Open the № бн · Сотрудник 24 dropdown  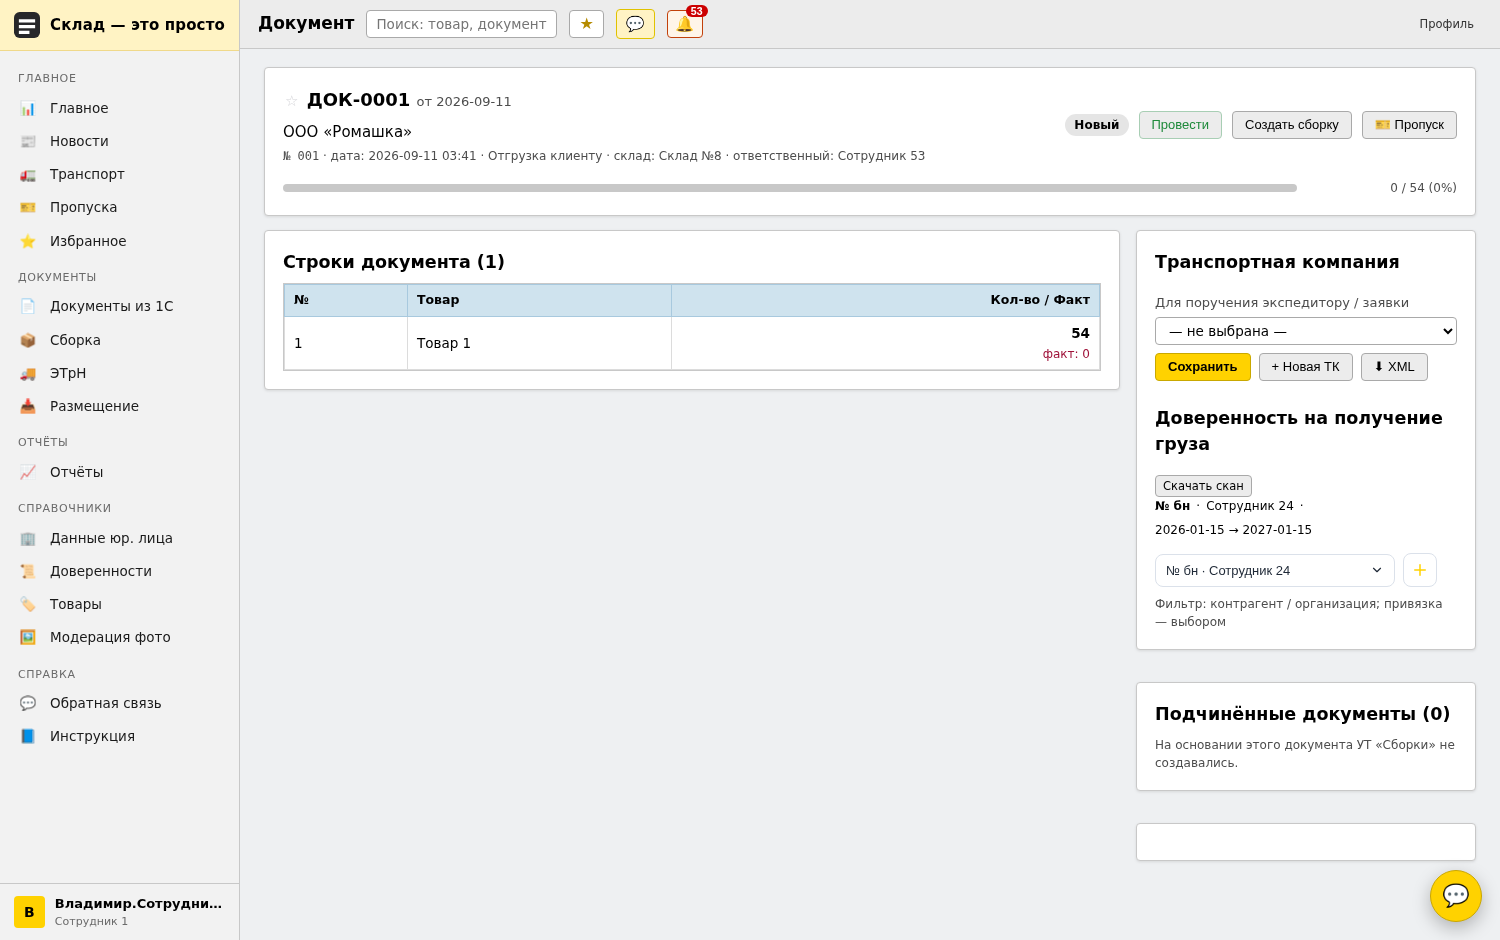tap(1275, 571)
